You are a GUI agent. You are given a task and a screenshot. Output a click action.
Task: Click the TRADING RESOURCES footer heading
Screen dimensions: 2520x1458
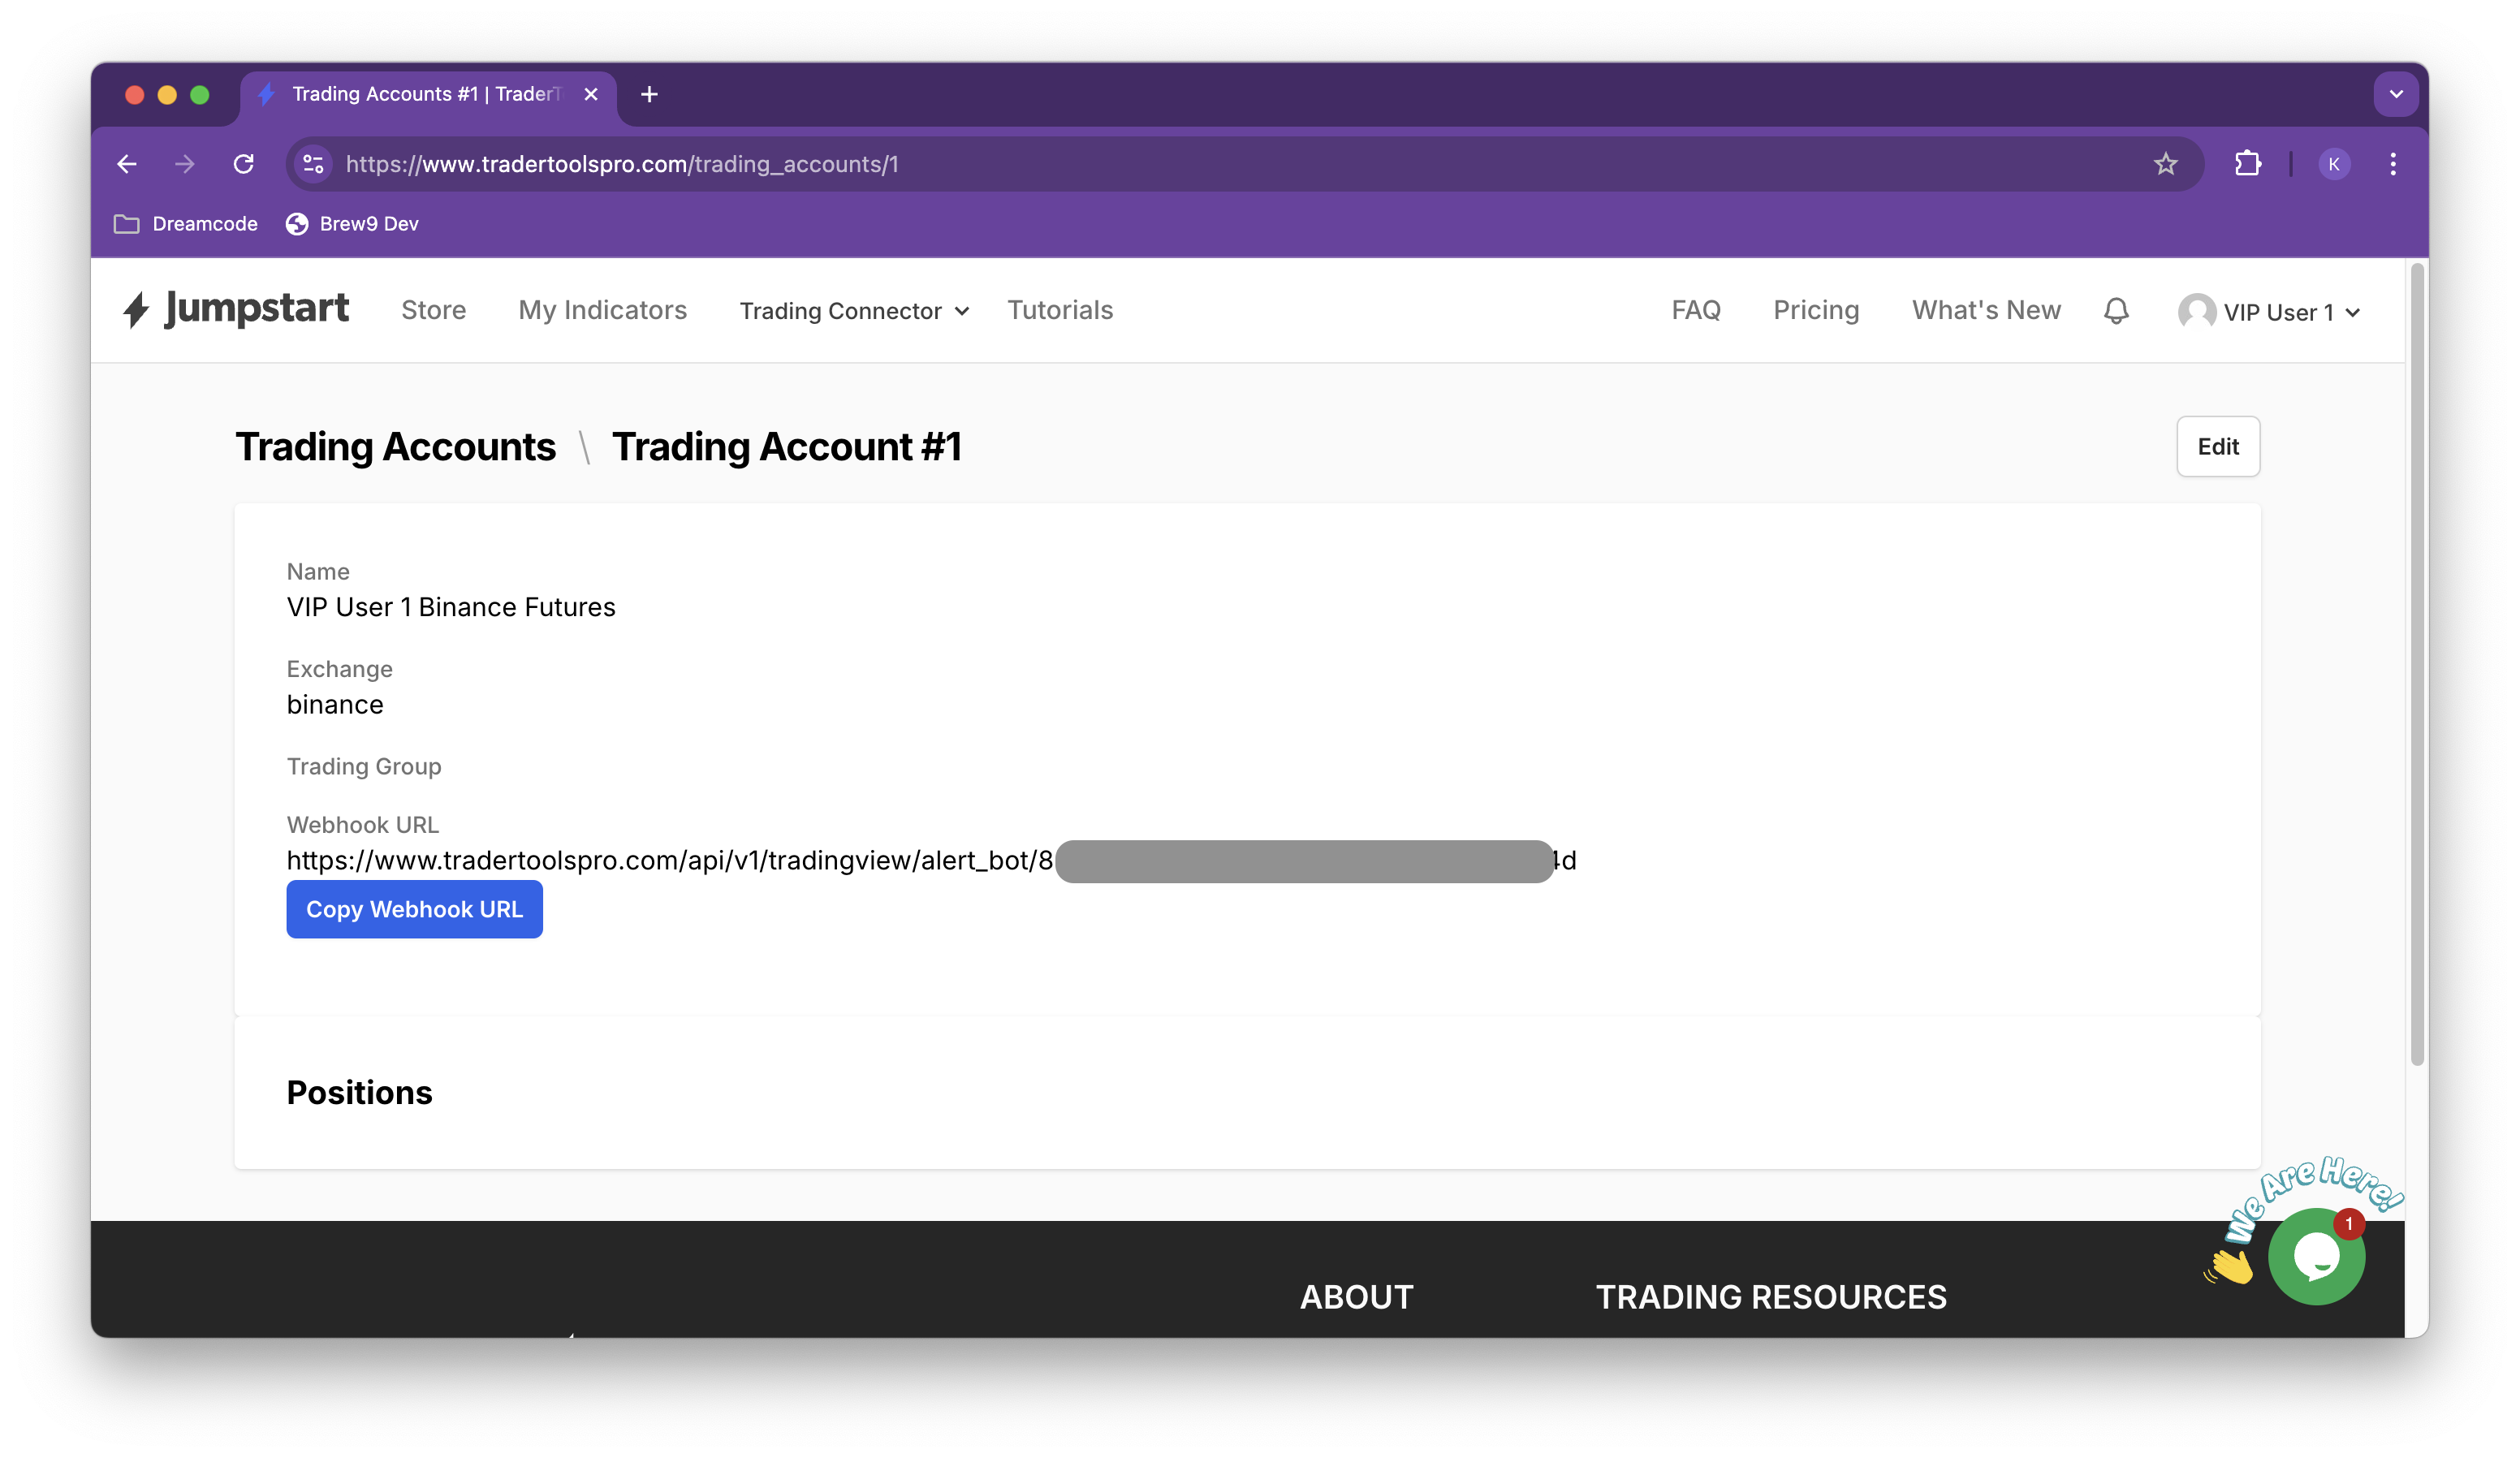(1770, 1297)
